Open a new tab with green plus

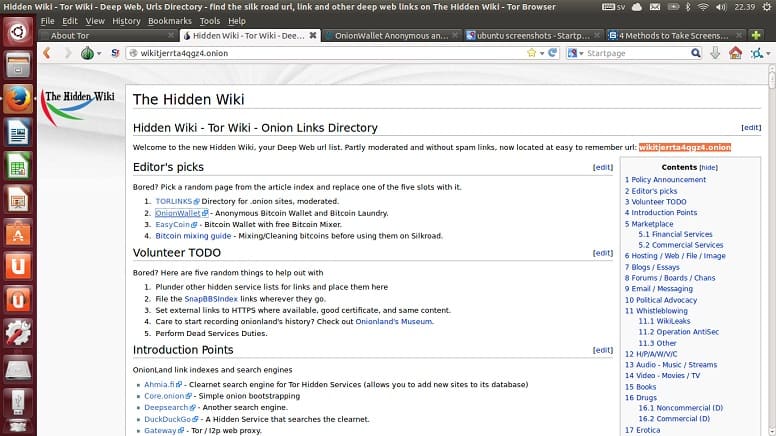click(x=756, y=36)
